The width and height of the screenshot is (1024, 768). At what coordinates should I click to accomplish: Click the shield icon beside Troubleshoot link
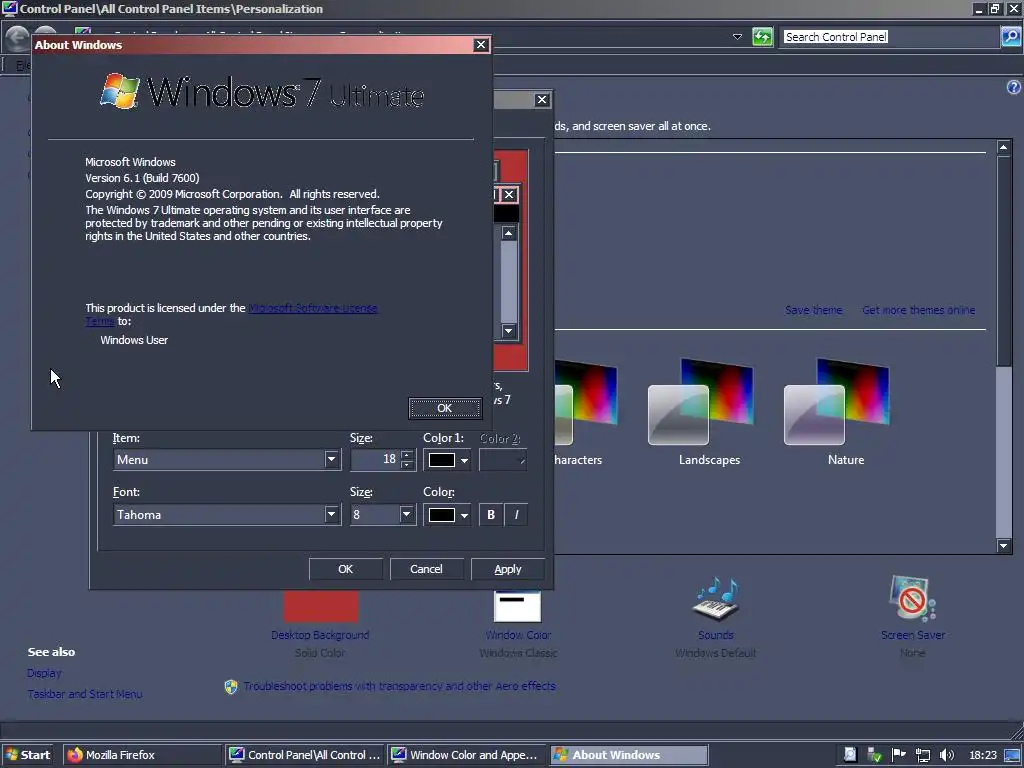[x=231, y=686]
